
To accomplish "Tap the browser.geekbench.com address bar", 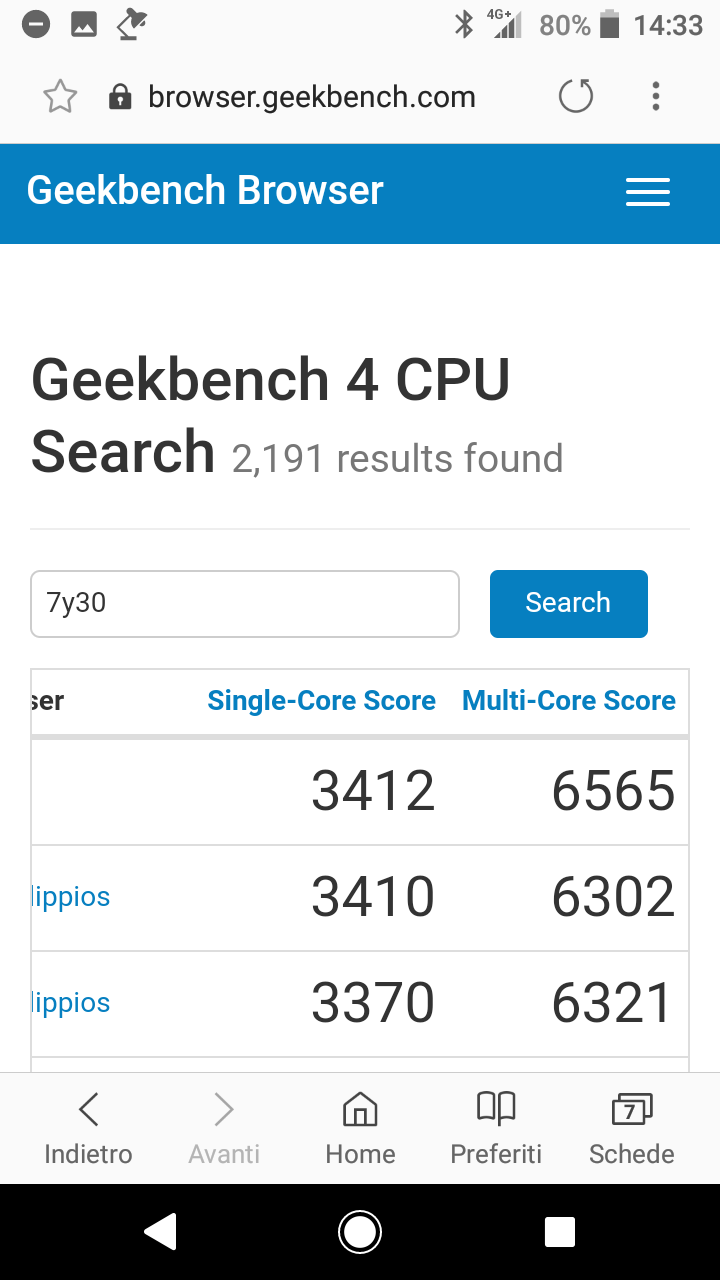I will tap(311, 97).
